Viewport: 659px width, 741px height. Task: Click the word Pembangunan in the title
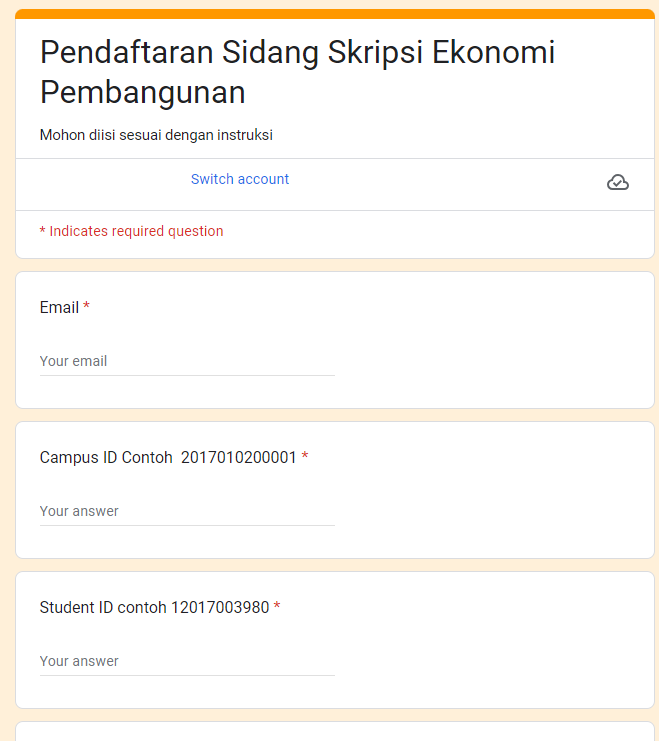[x=143, y=93]
